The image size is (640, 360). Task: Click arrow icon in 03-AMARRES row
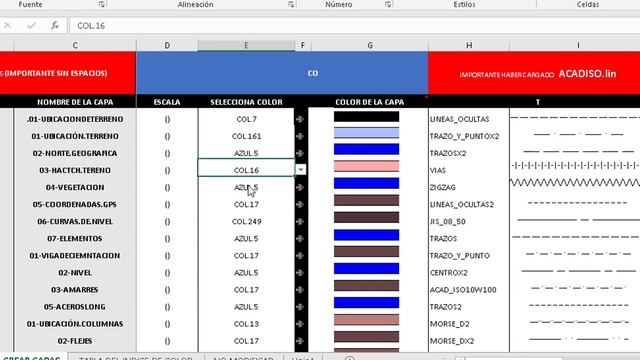pyautogui.click(x=300, y=290)
